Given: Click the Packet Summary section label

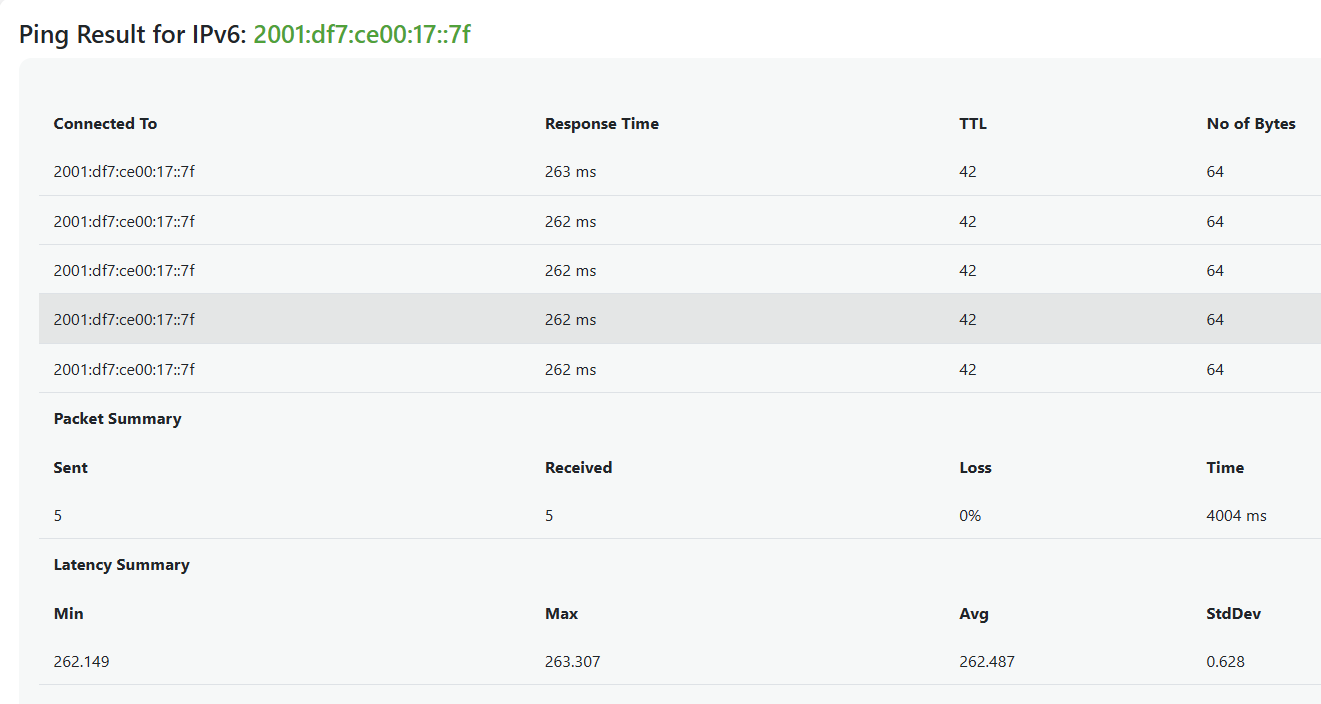Looking at the screenshot, I should 117,419.
